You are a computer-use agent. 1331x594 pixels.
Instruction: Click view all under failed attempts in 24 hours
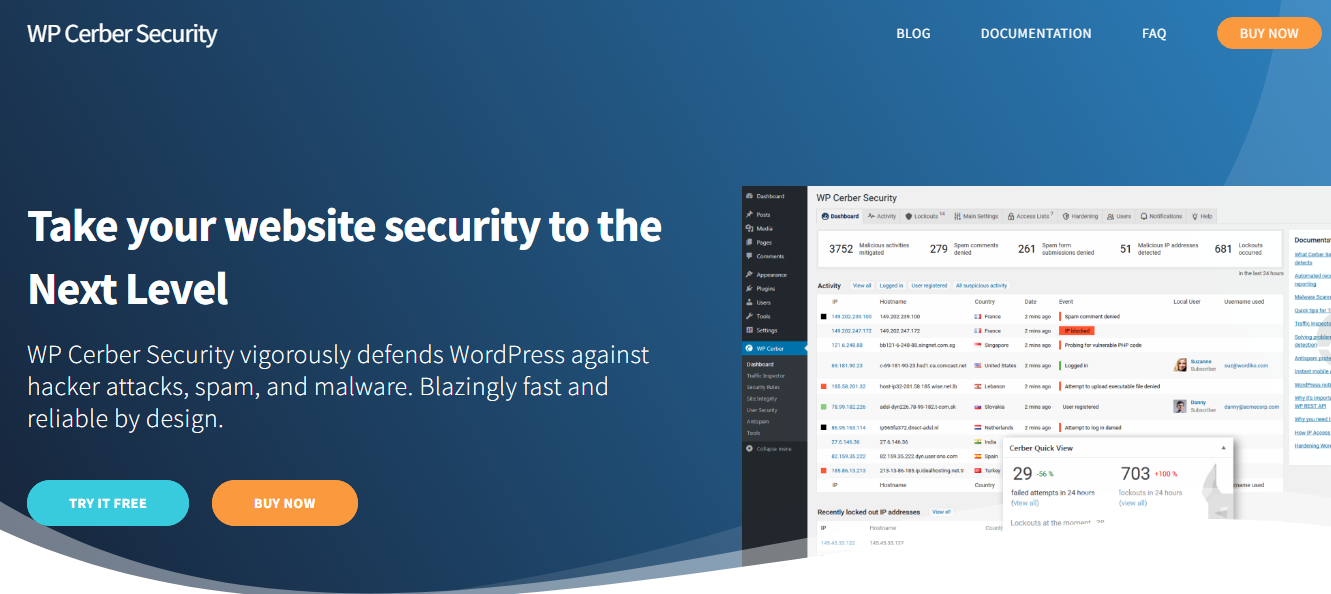(1024, 503)
